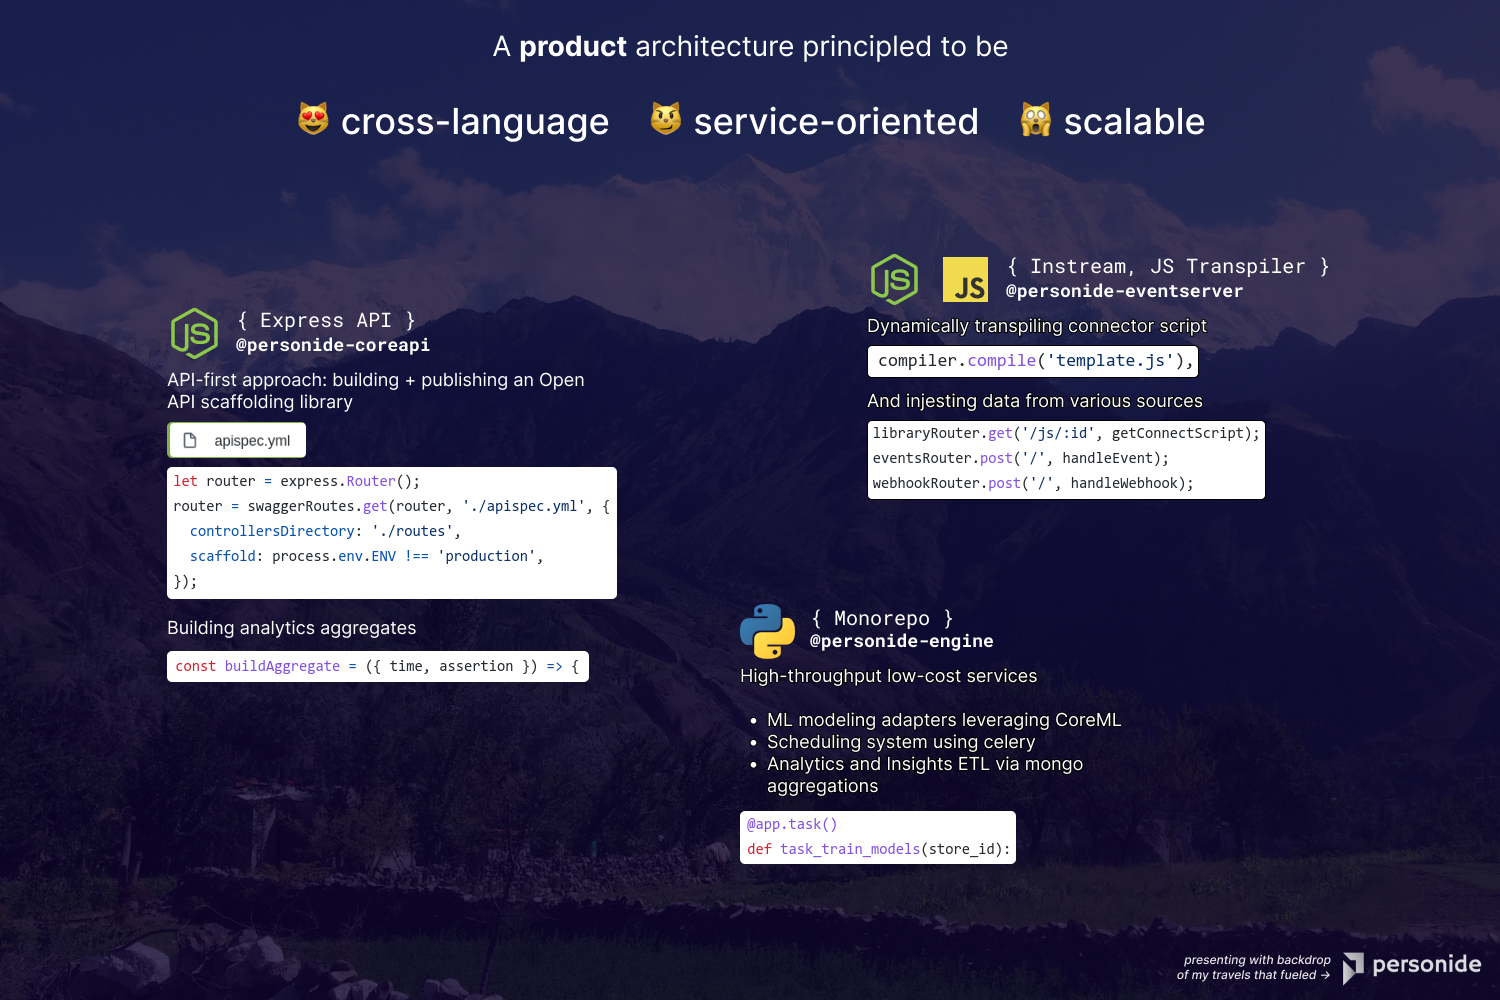The image size is (1500, 1000).
Task: Click the slide title "A product architecture principled to be"
Action: pyautogui.click(x=750, y=46)
